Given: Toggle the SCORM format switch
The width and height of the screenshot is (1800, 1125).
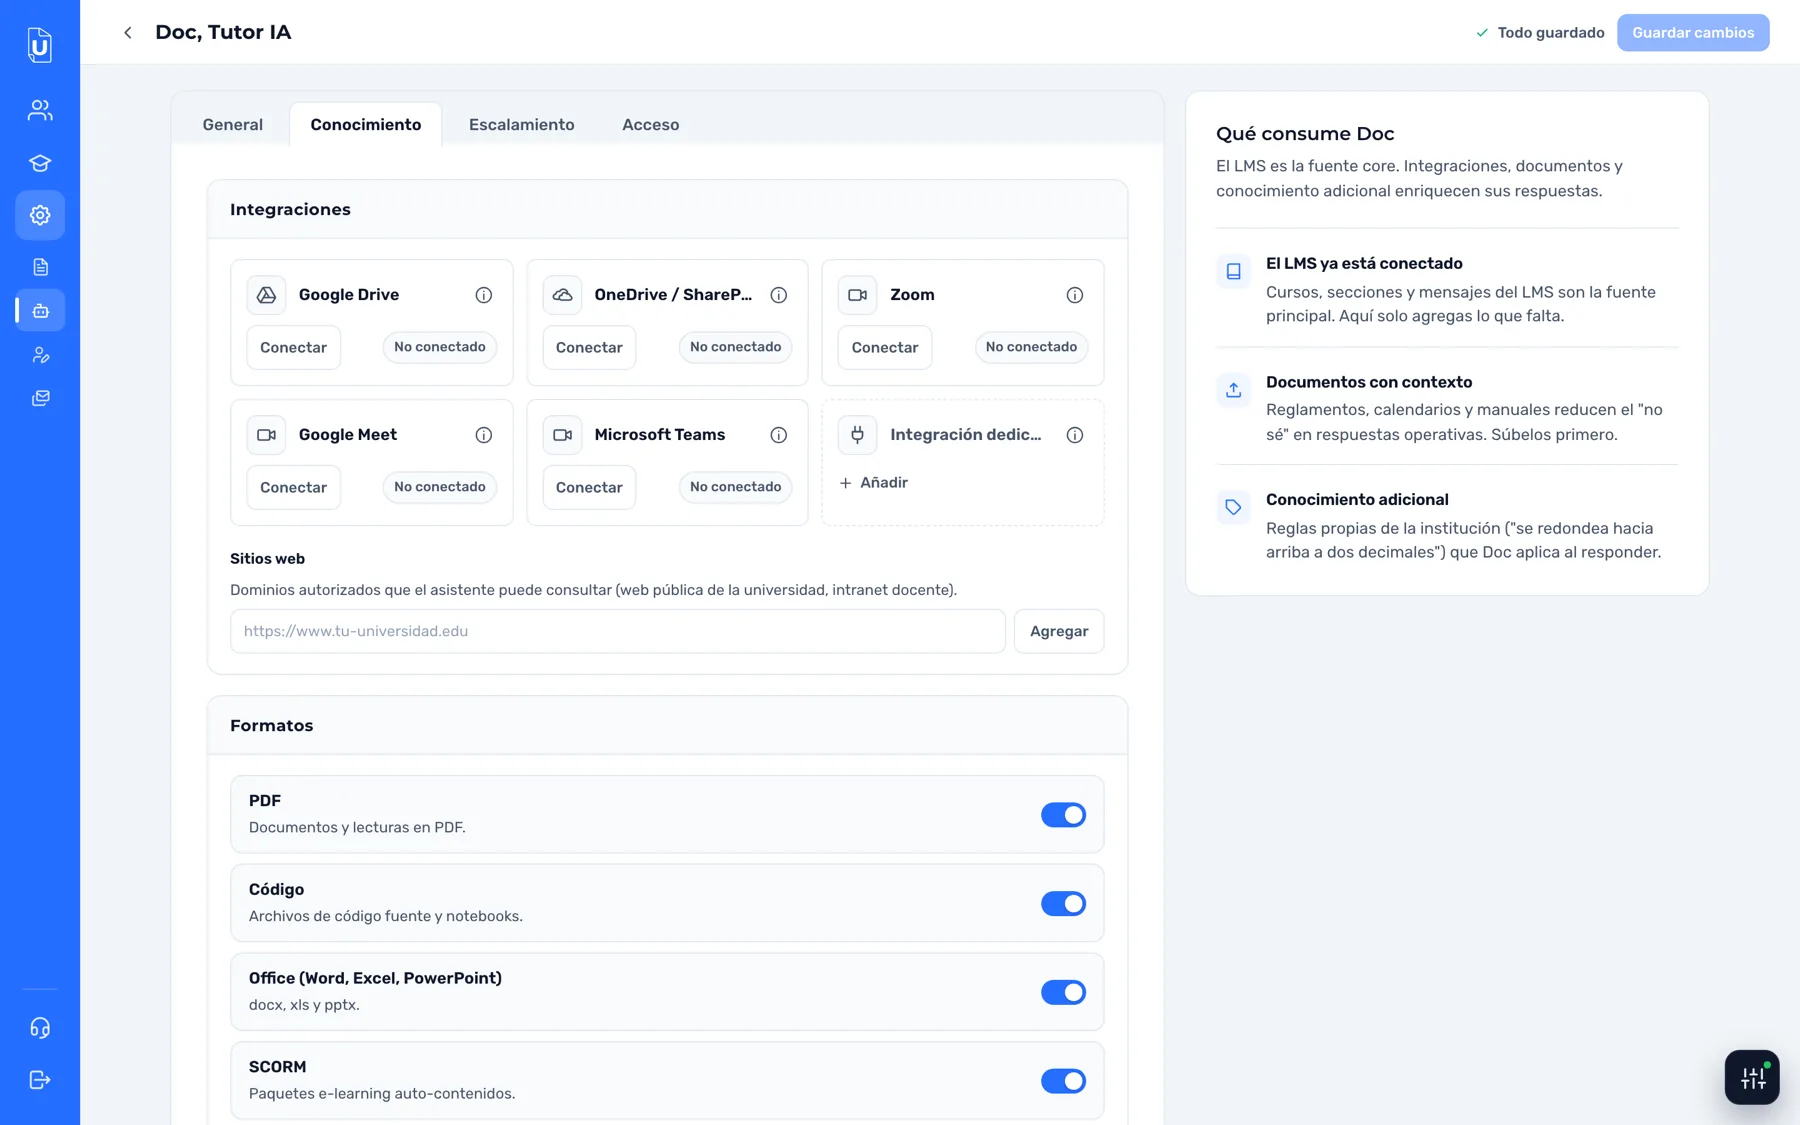Looking at the screenshot, I should tap(1063, 1081).
